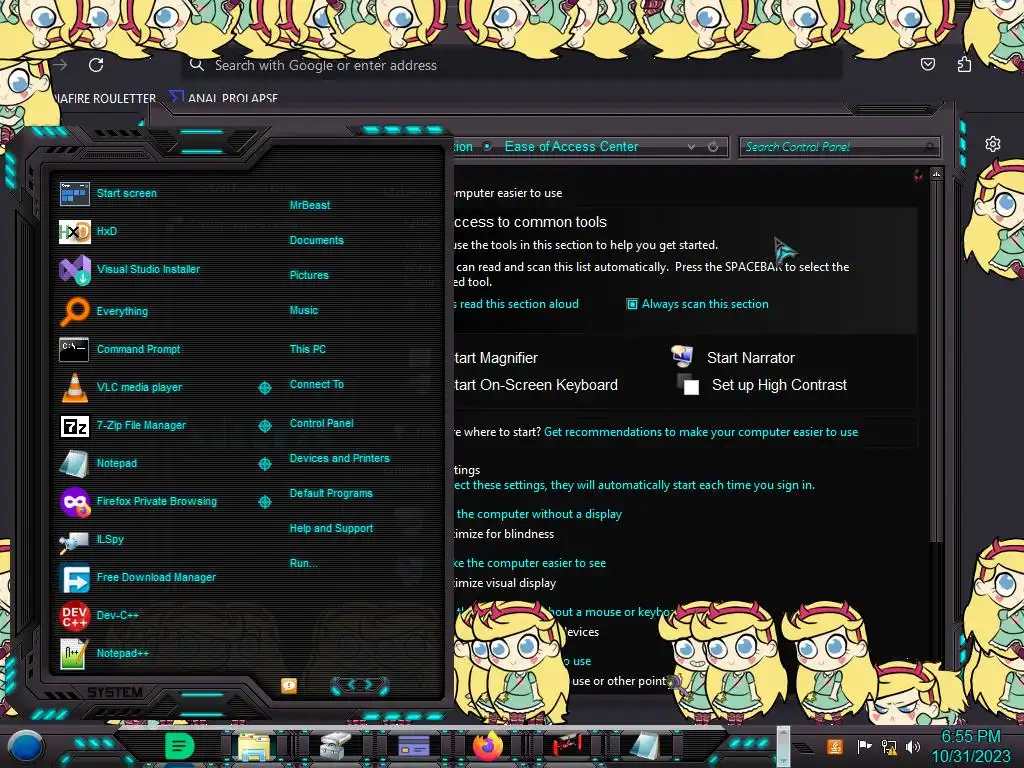Click the start menu All Programs arrows
Viewport: 1024px width, 768px height.
359,685
